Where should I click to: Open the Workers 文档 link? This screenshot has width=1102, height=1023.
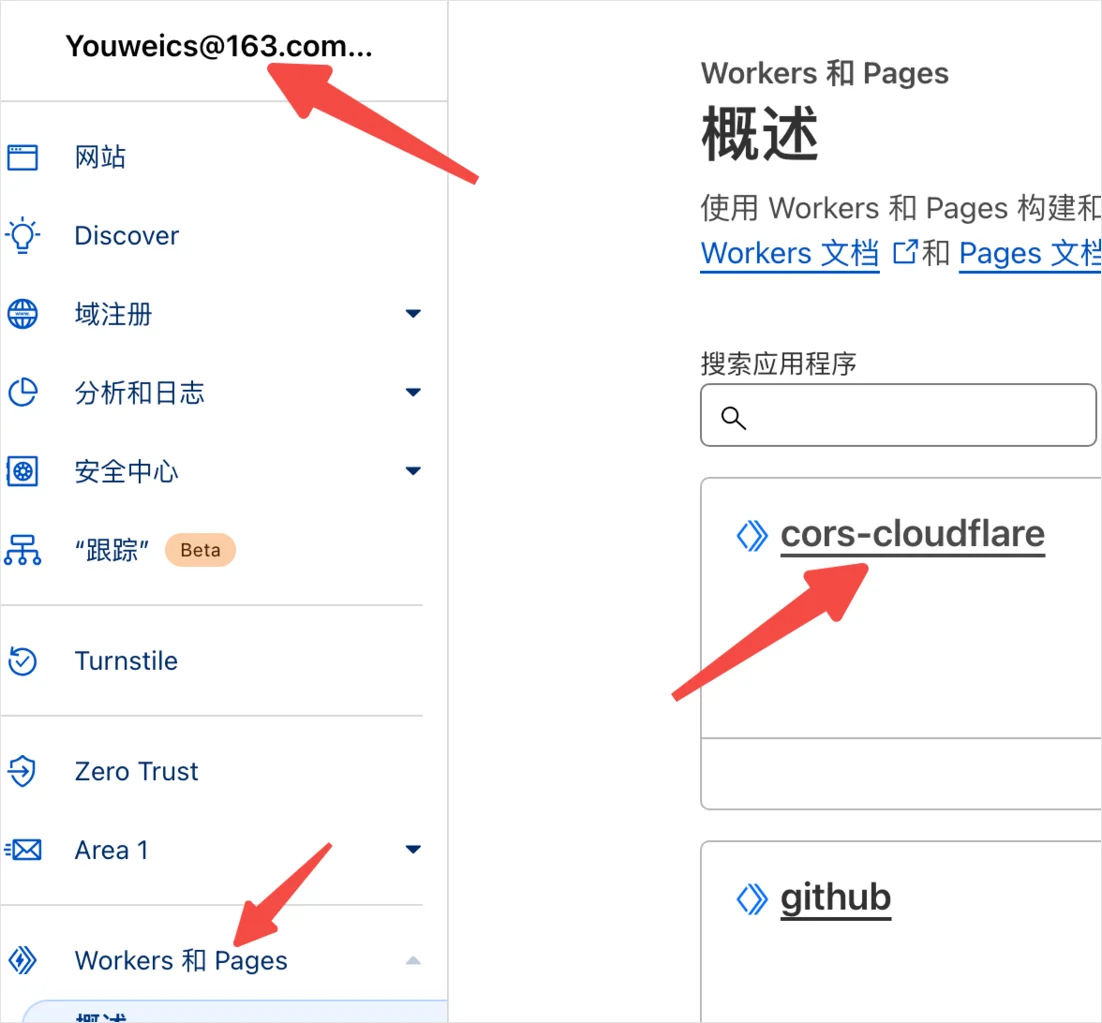790,254
